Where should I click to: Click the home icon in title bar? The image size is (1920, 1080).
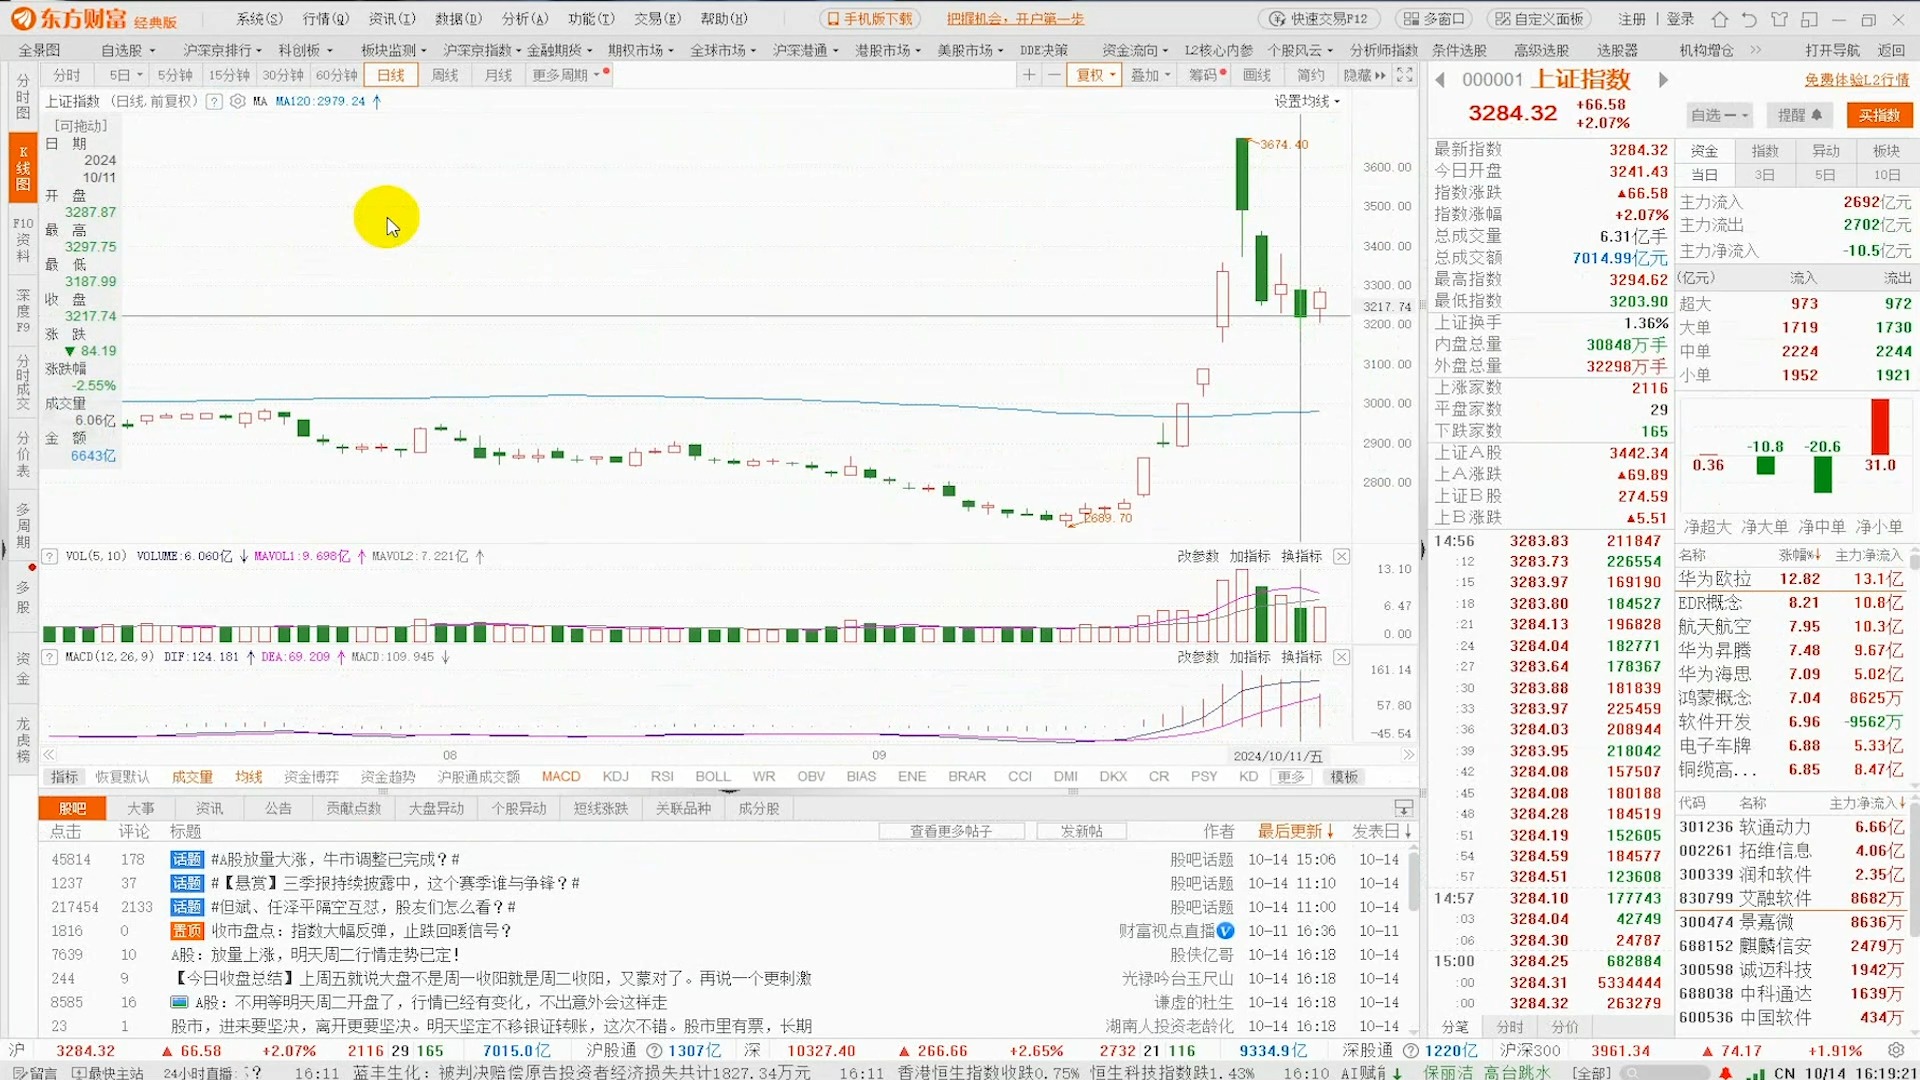(x=1719, y=19)
